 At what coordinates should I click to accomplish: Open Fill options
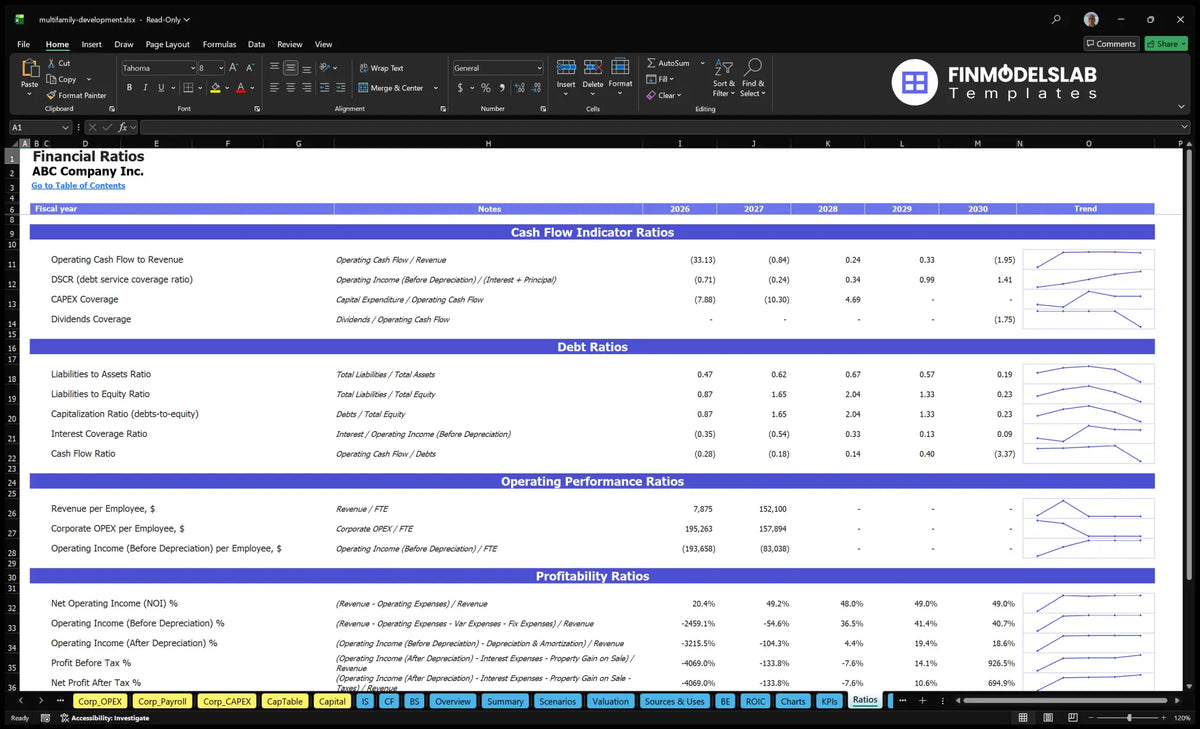[x=660, y=79]
